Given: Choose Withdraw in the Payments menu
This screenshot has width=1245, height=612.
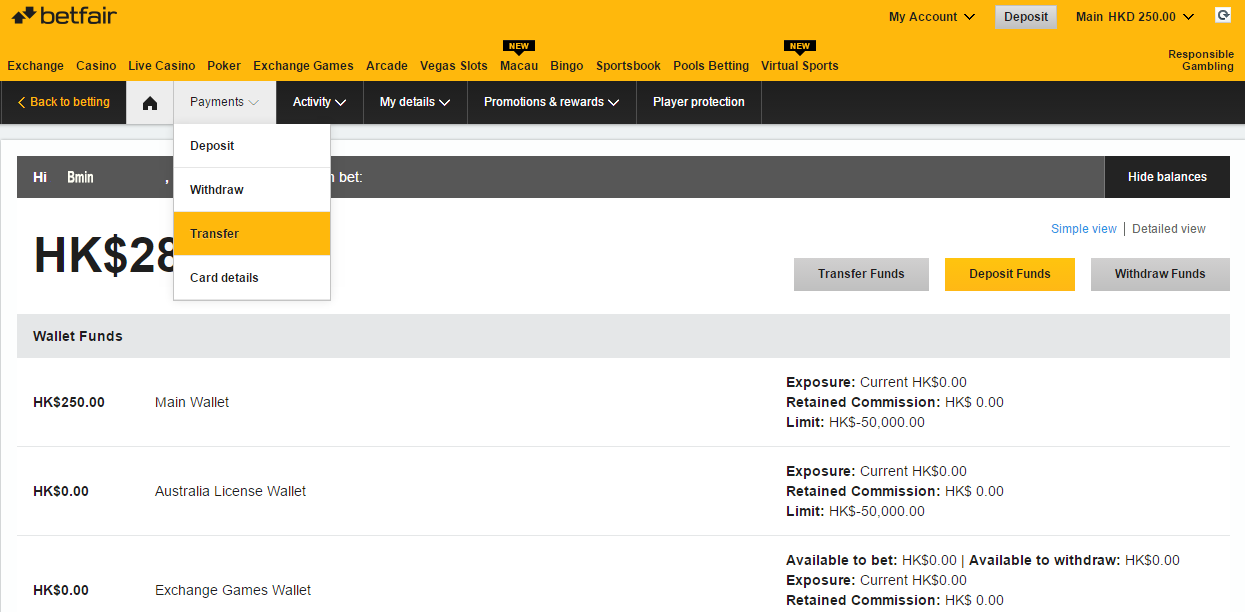Looking at the screenshot, I should [x=252, y=190].
